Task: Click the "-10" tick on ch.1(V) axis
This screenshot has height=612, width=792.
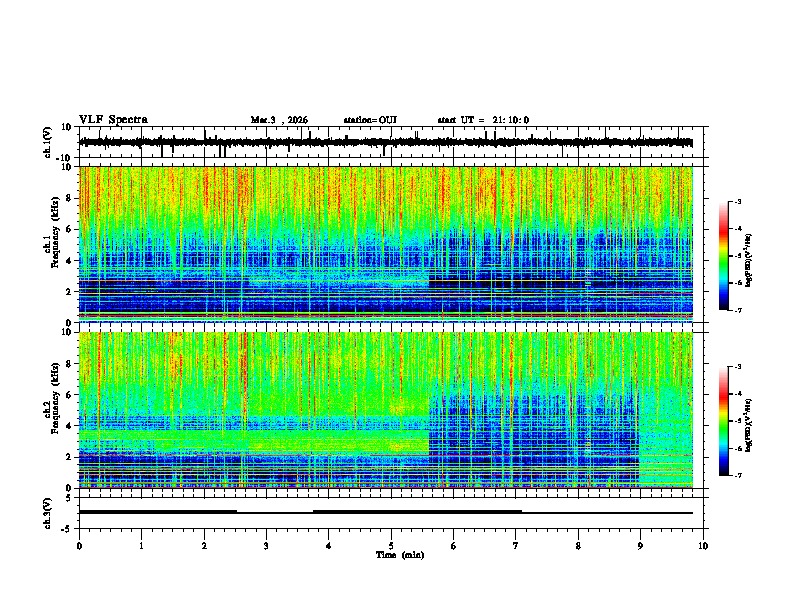Action: point(64,158)
